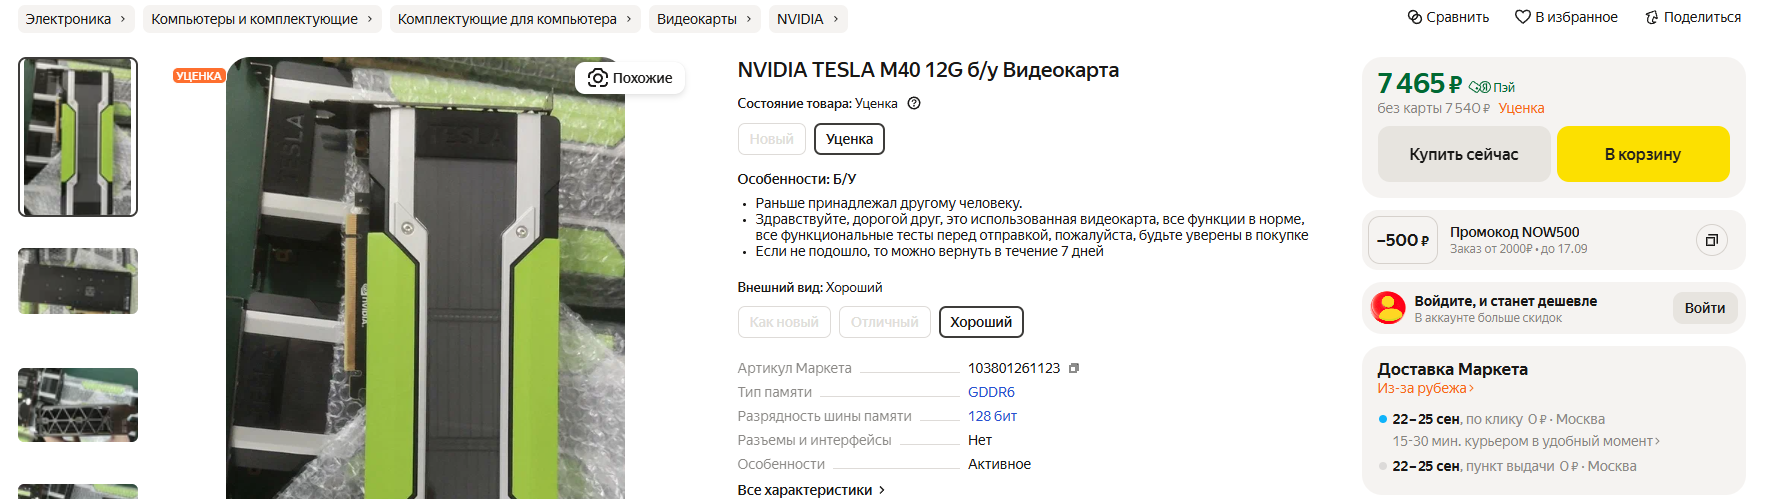This screenshot has width=1781, height=499.
Task: Select second product thumbnail of card back
Action: (78, 281)
